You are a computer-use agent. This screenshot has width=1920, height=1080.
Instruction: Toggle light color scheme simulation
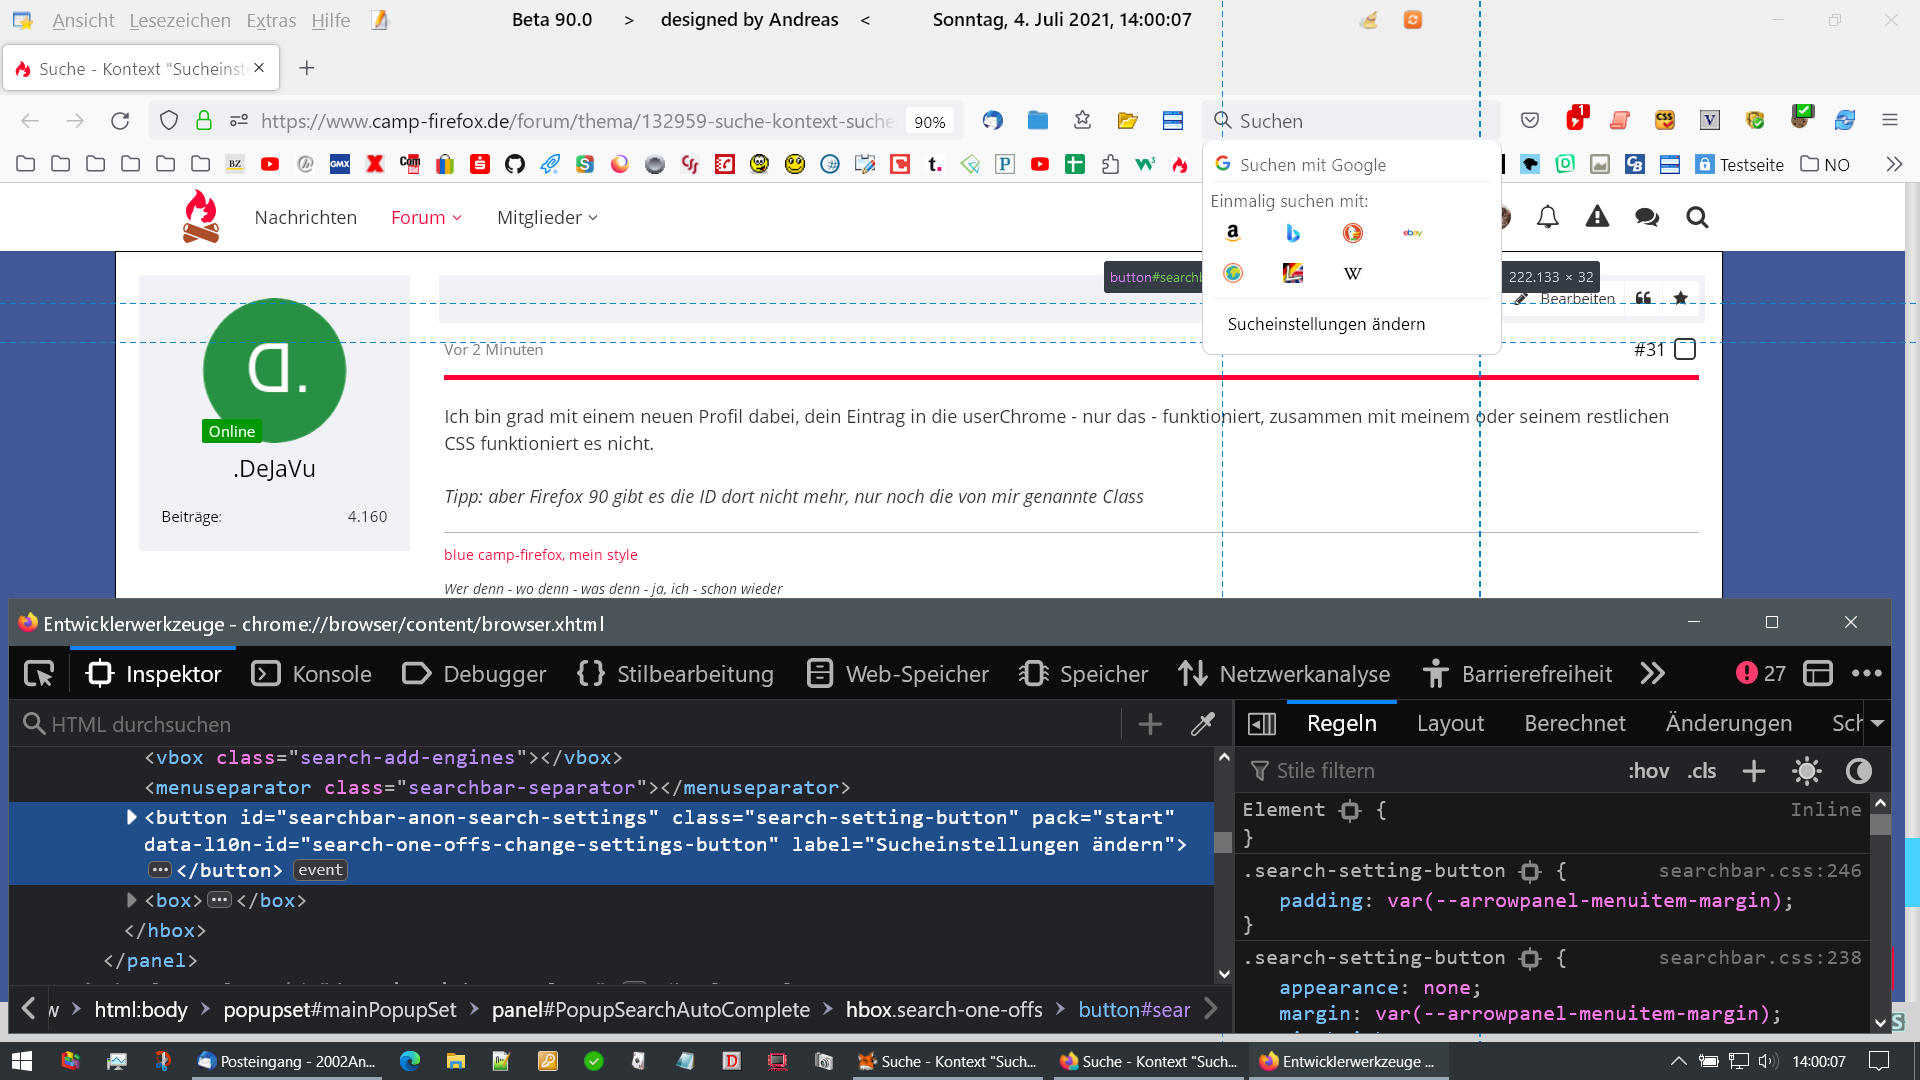point(1806,771)
